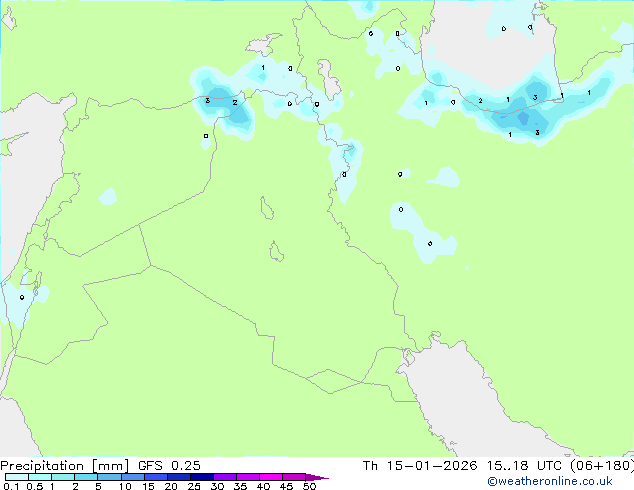Image resolution: width=634 pixels, height=490 pixels.
Task: Click the "0.5" legend scale label
Action: [35, 486]
